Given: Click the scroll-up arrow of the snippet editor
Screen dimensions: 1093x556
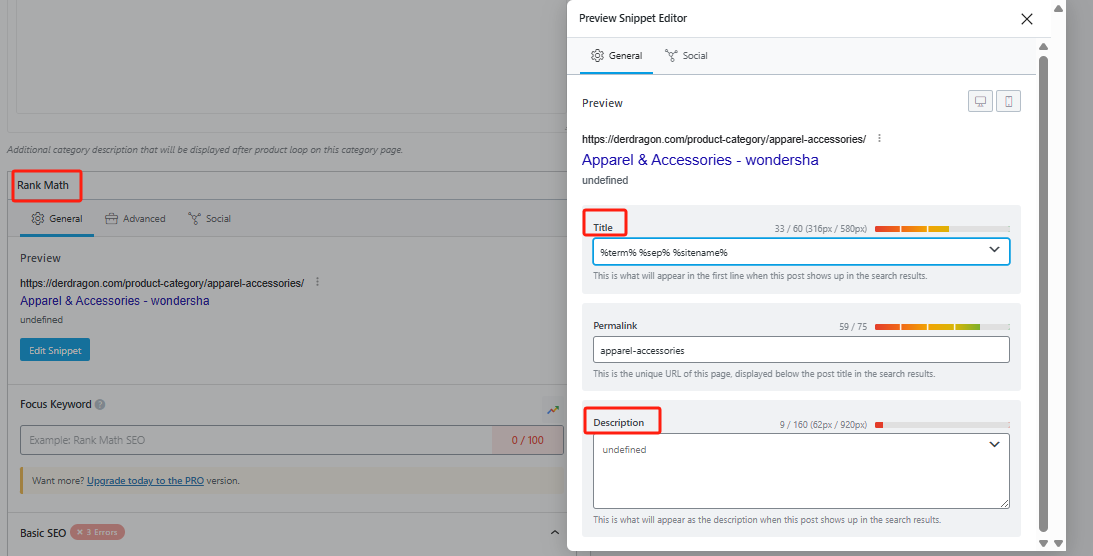Looking at the screenshot, I should pos(1044,47).
